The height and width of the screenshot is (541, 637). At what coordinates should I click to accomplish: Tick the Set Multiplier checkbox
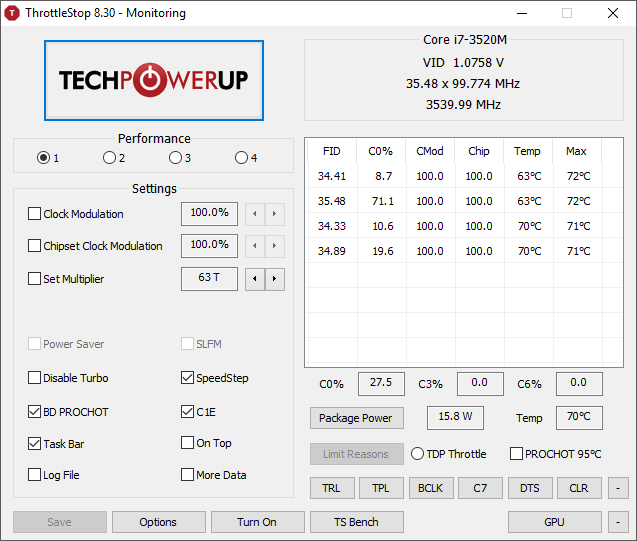[35, 279]
